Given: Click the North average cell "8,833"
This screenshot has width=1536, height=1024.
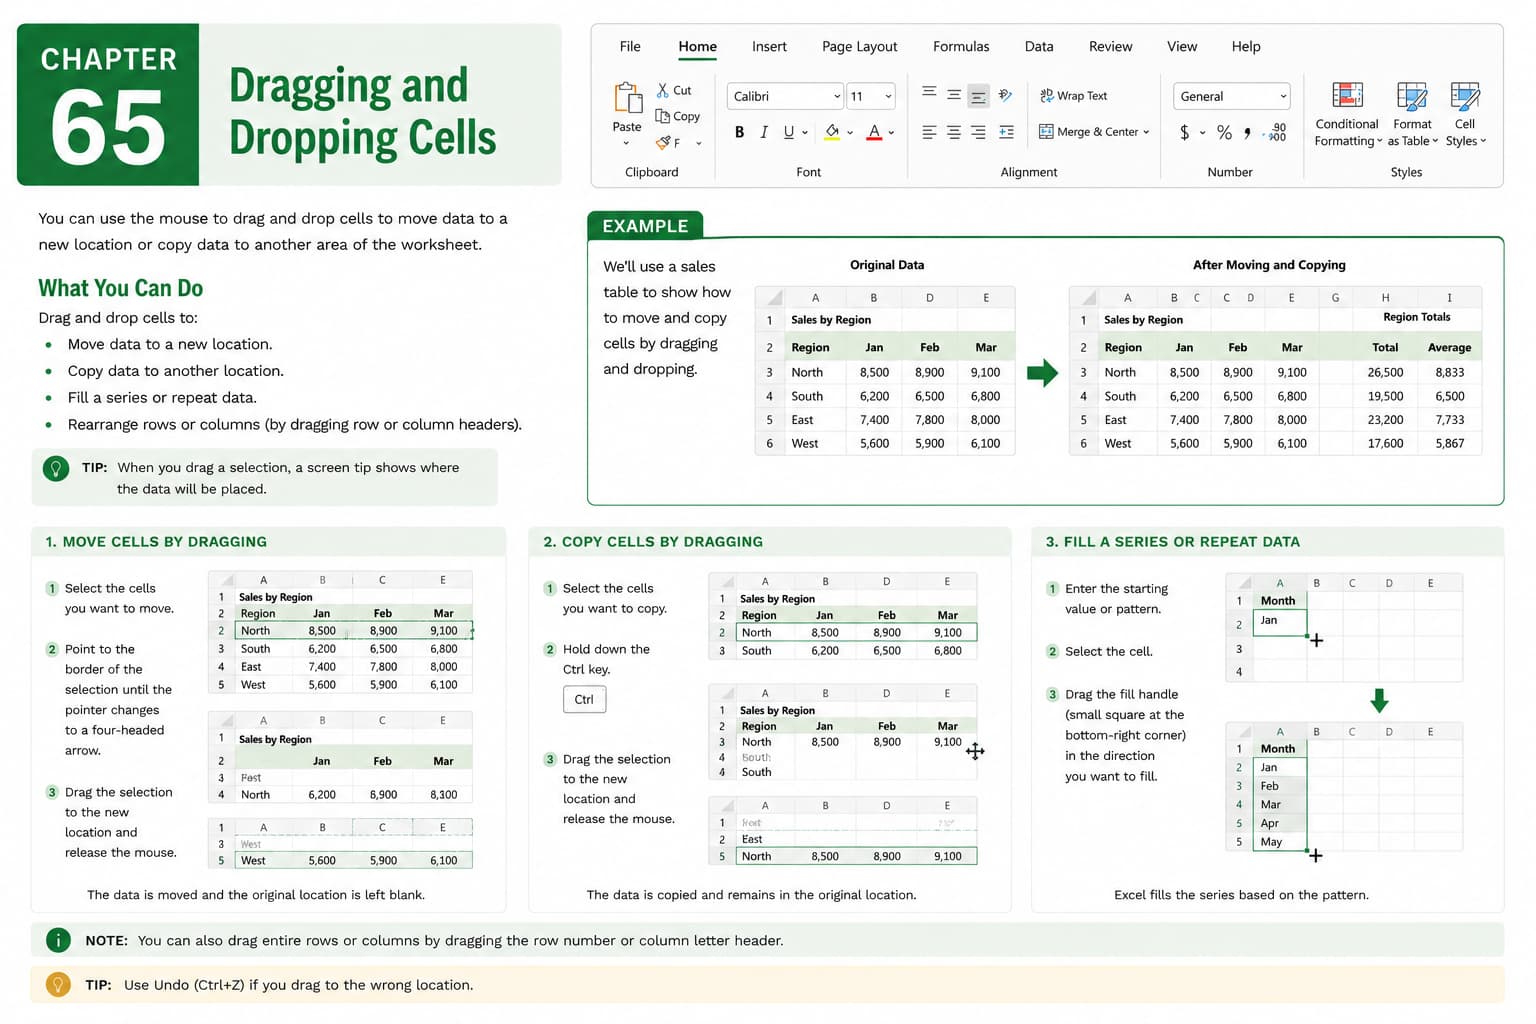Looking at the screenshot, I should (x=1449, y=372).
